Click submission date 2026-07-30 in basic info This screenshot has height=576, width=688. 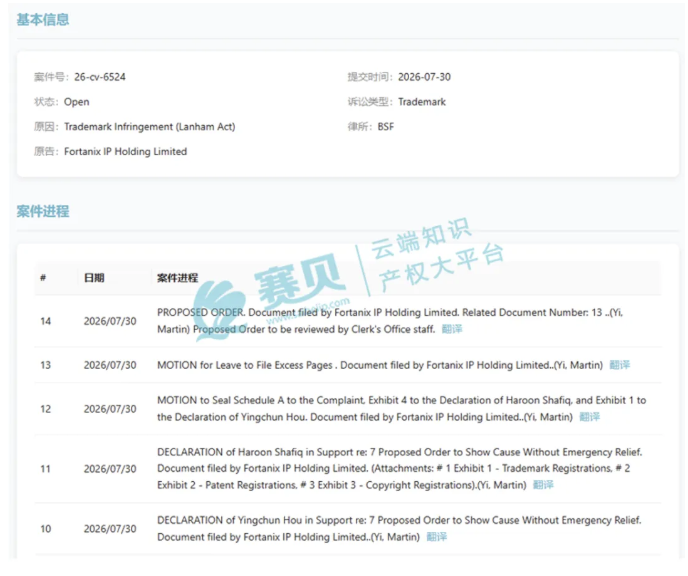[424, 77]
